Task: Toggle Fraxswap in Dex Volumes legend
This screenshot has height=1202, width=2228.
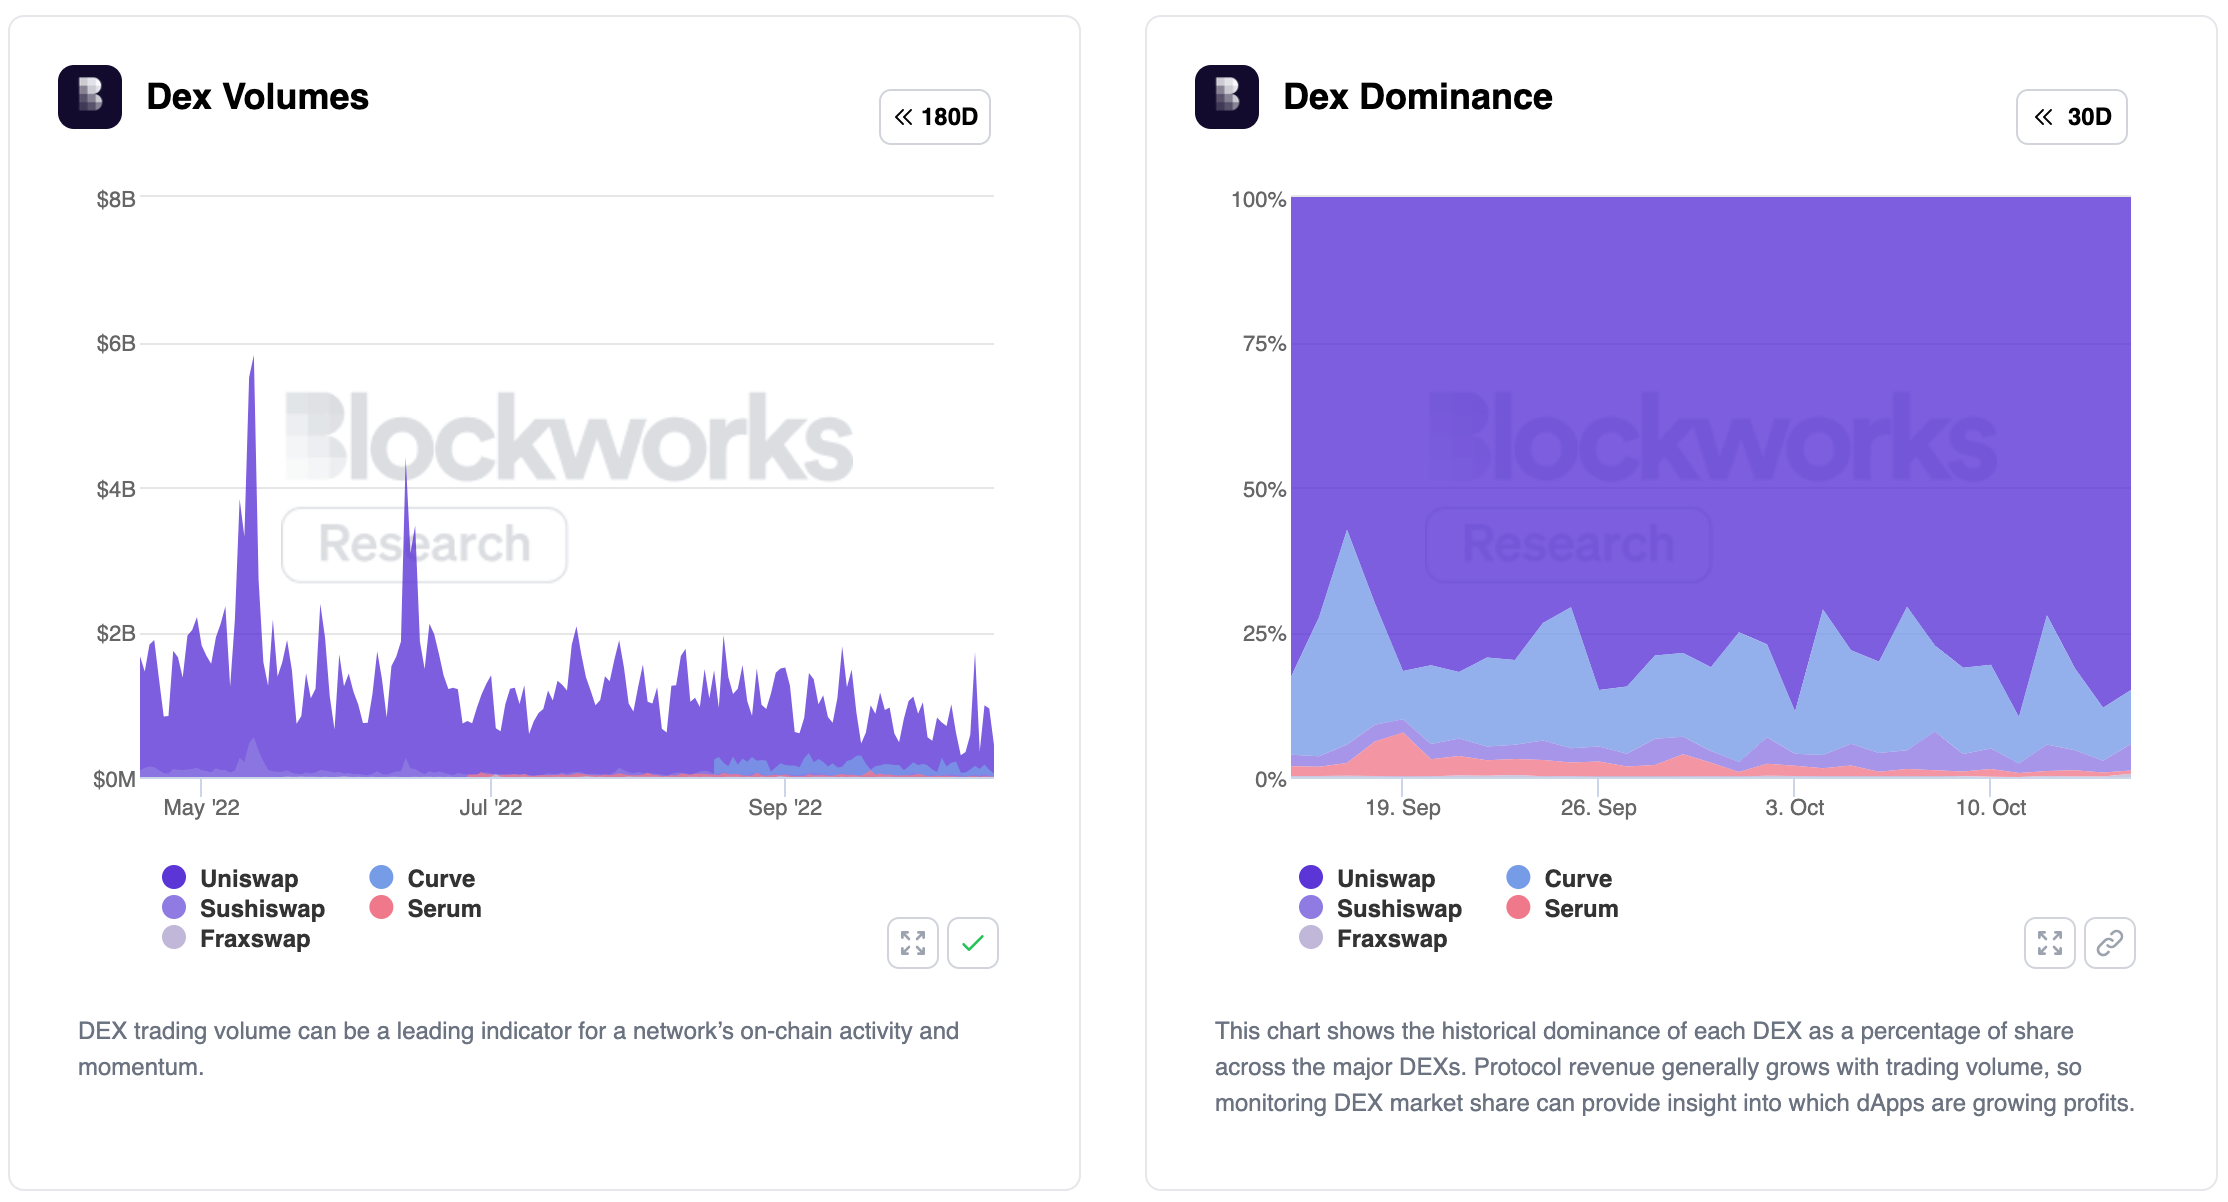Action: 254,938
